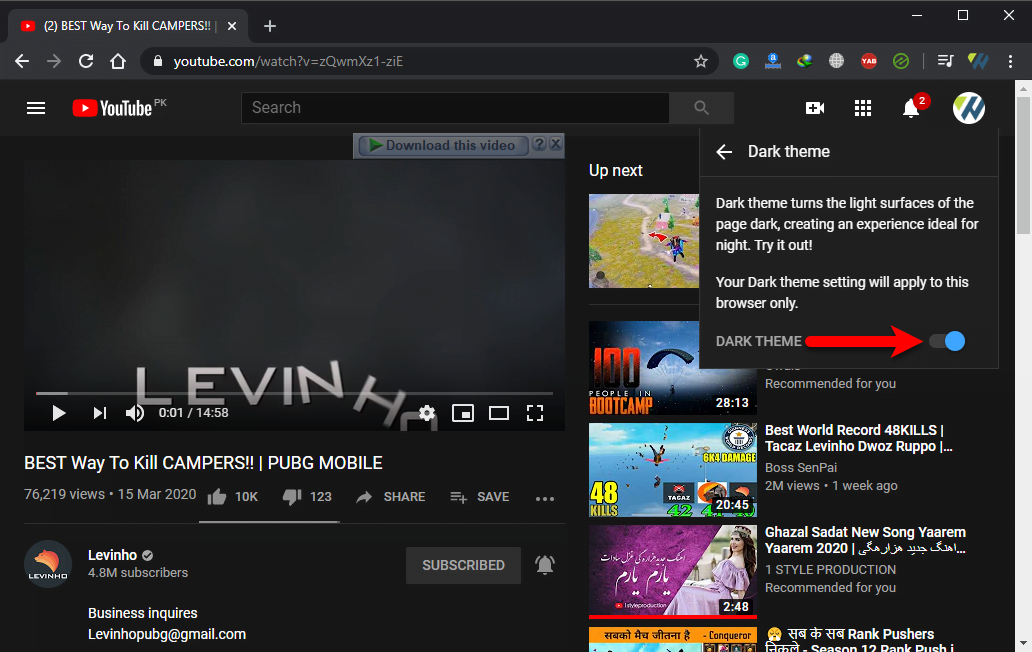Dislike the video with 123 dislikes
The image size is (1032, 652).
(x=307, y=497)
